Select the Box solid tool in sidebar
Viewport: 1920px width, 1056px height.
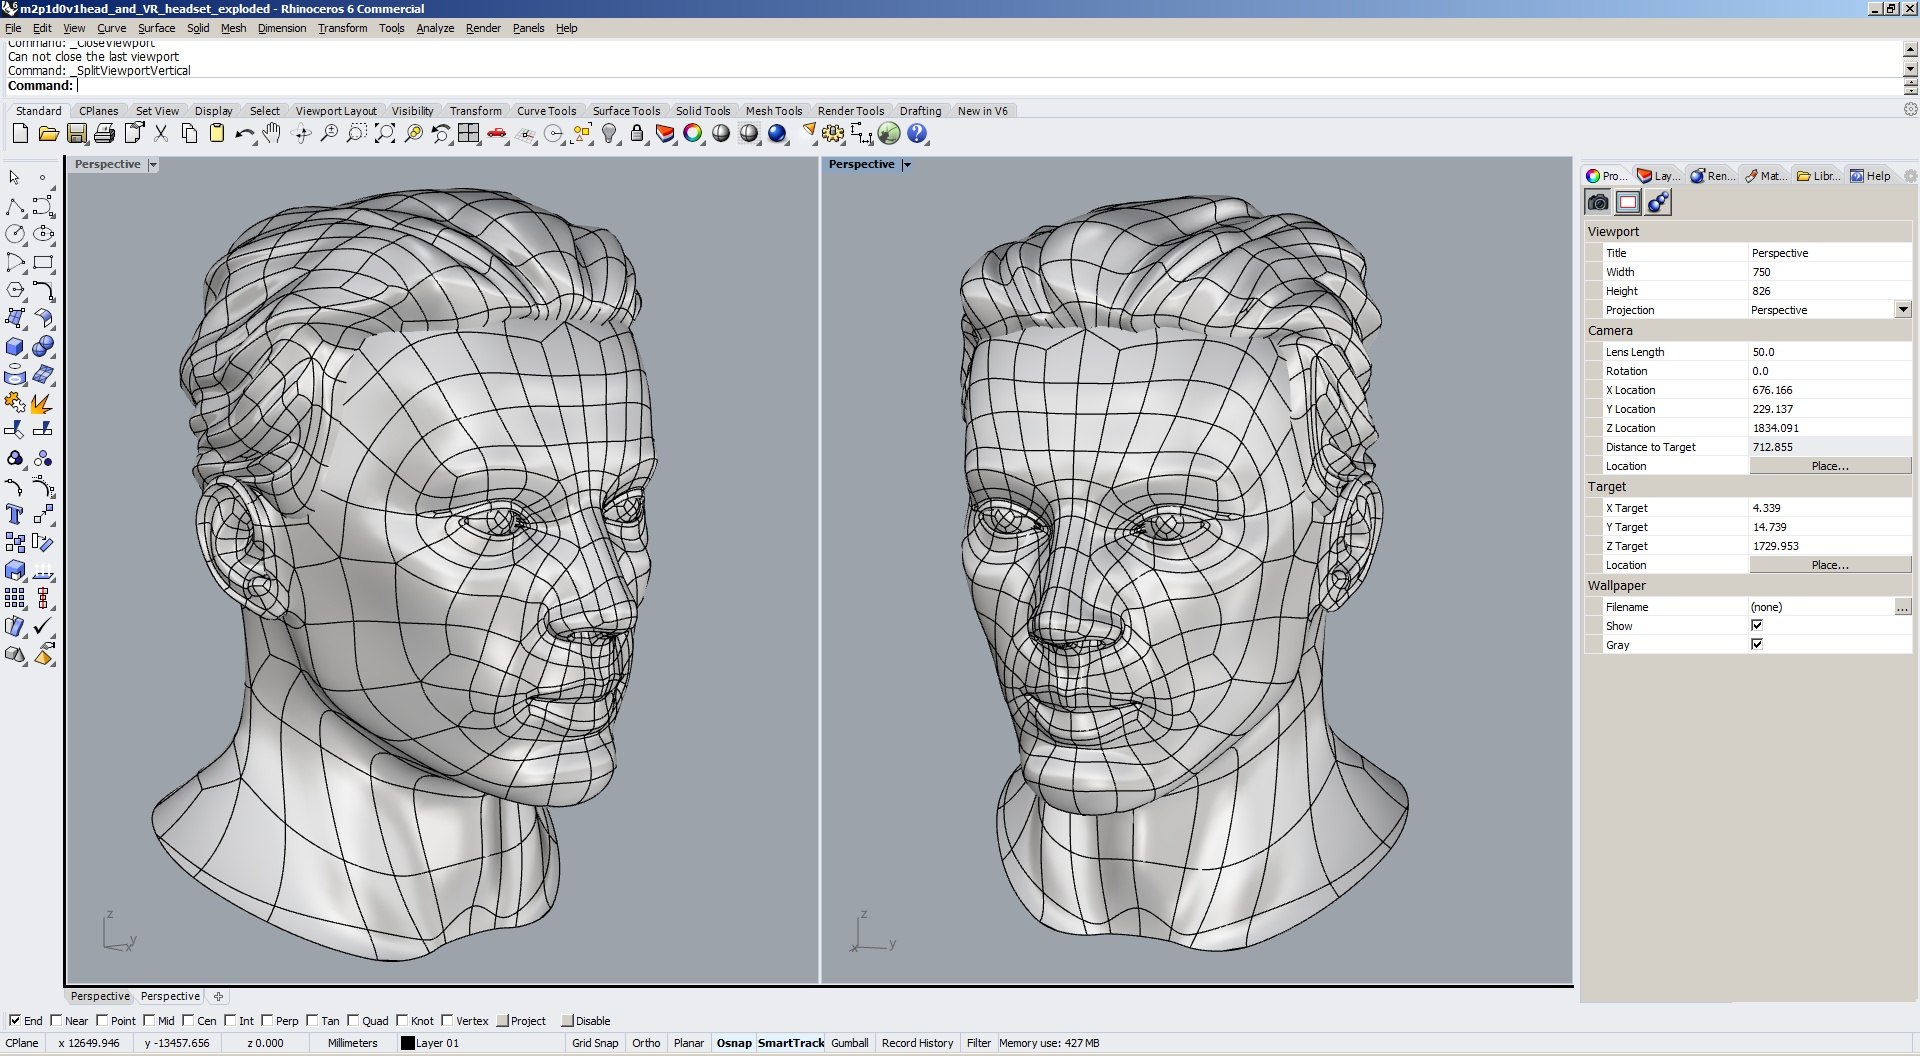tap(15, 347)
